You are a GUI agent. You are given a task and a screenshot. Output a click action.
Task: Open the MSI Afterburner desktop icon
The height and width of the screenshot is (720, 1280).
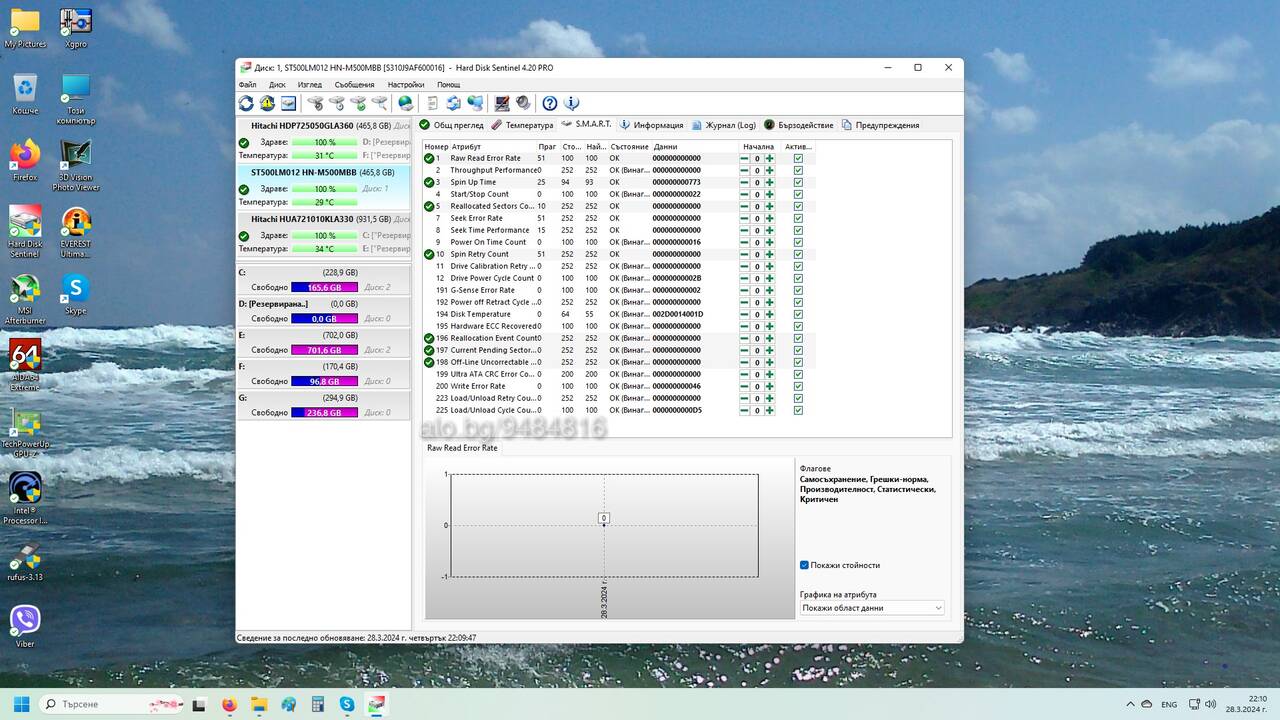tap(25, 300)
